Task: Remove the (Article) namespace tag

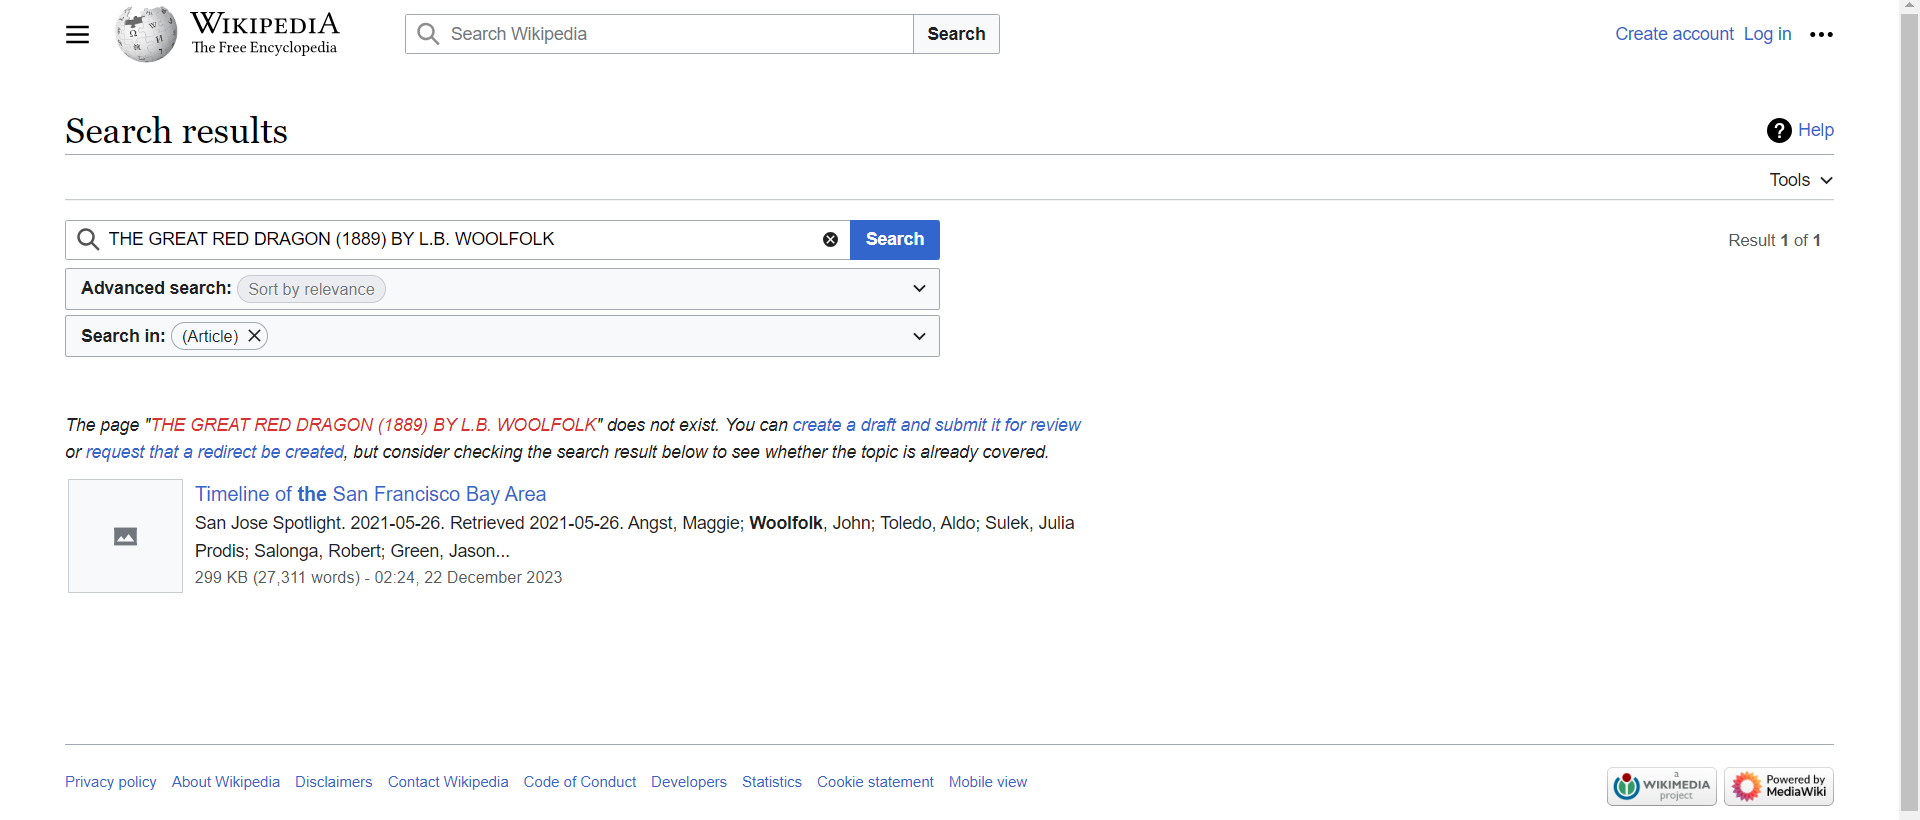Action: click(x=255, y=336)
